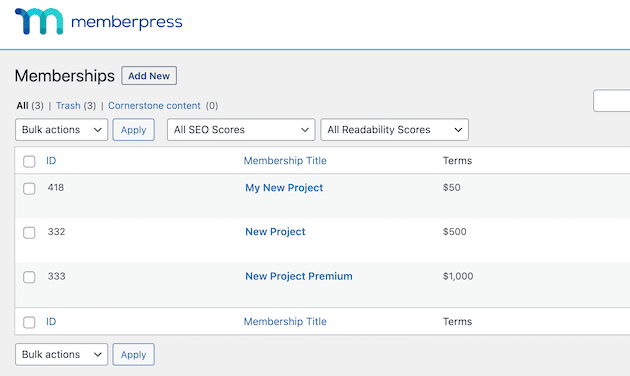Image resolution: width=630 pixels, height=376 pixels.
Task: Toggle the select-all checkbox in table header
Action: click(x=29, y=161)
